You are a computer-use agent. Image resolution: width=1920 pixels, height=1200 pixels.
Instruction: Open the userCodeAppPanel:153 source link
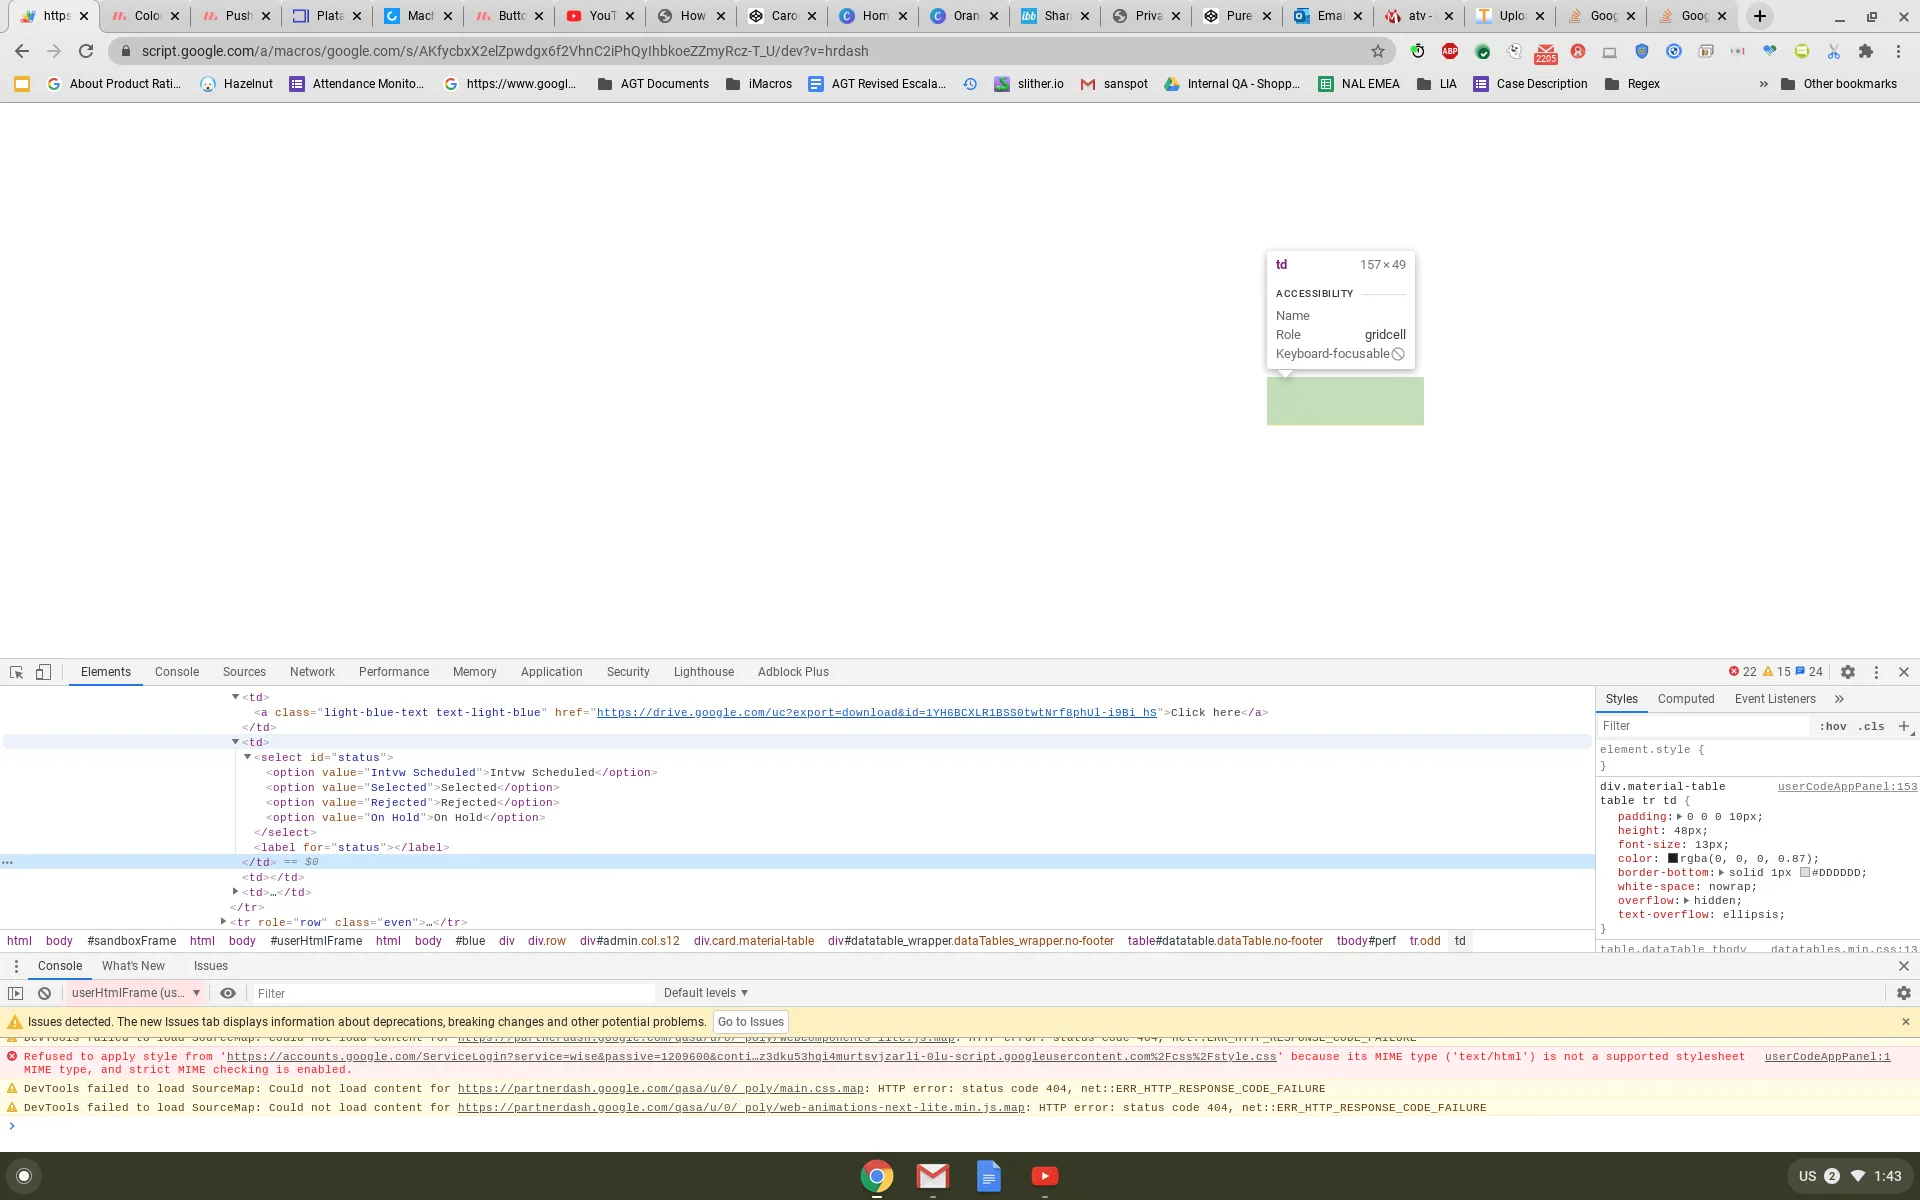(x=1846, y=787)
